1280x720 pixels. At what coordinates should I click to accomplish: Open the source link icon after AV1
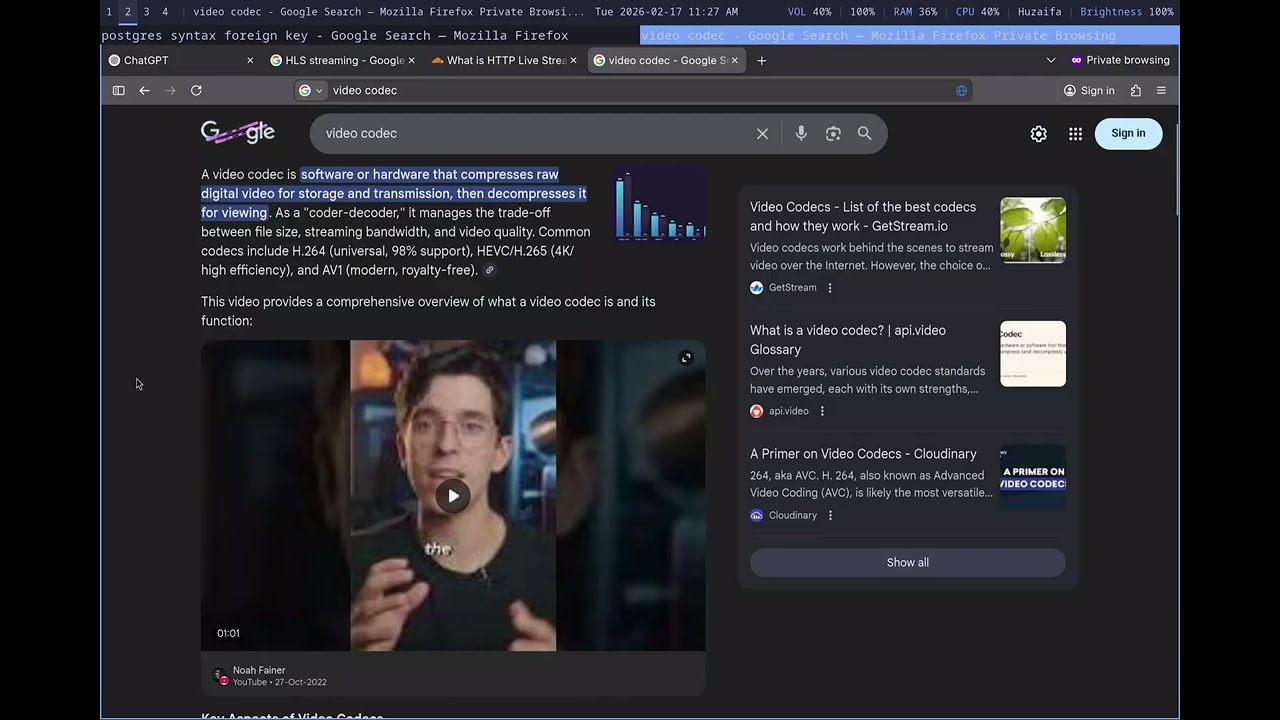[489, 270]
